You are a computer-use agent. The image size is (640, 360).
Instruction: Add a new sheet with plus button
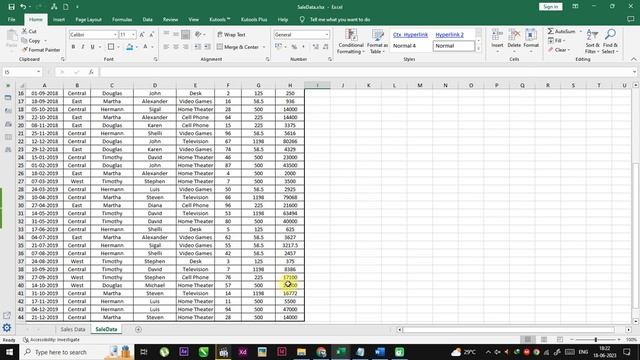tap(138, 329)
